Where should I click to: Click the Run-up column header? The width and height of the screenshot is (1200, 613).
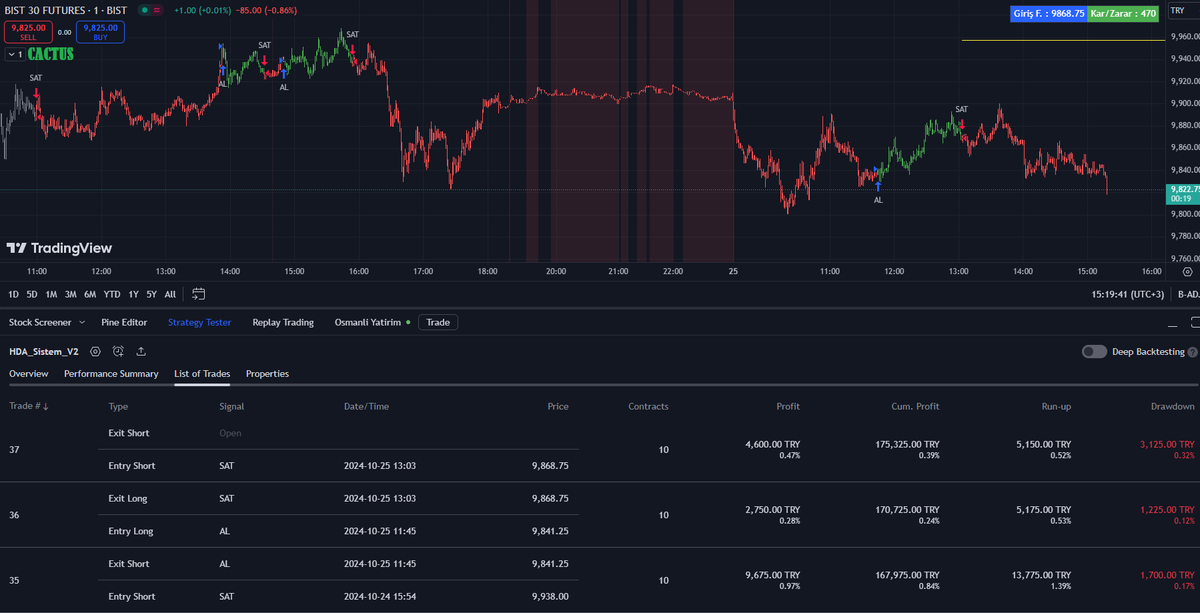click(1055, 407)
